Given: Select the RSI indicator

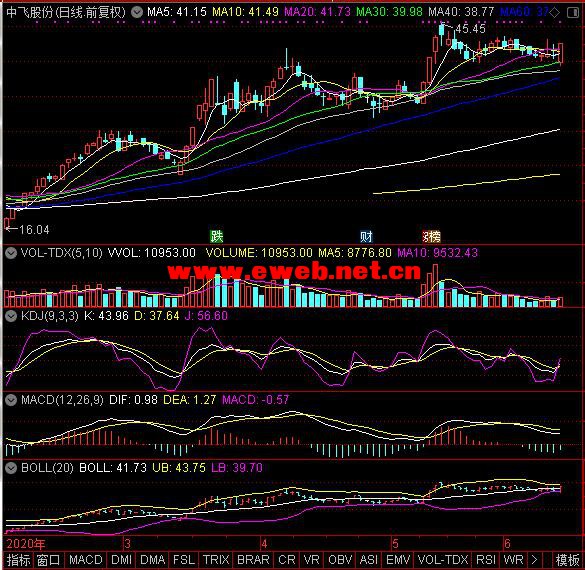Looking at the screenshot, I should click(x=486, y=560).
